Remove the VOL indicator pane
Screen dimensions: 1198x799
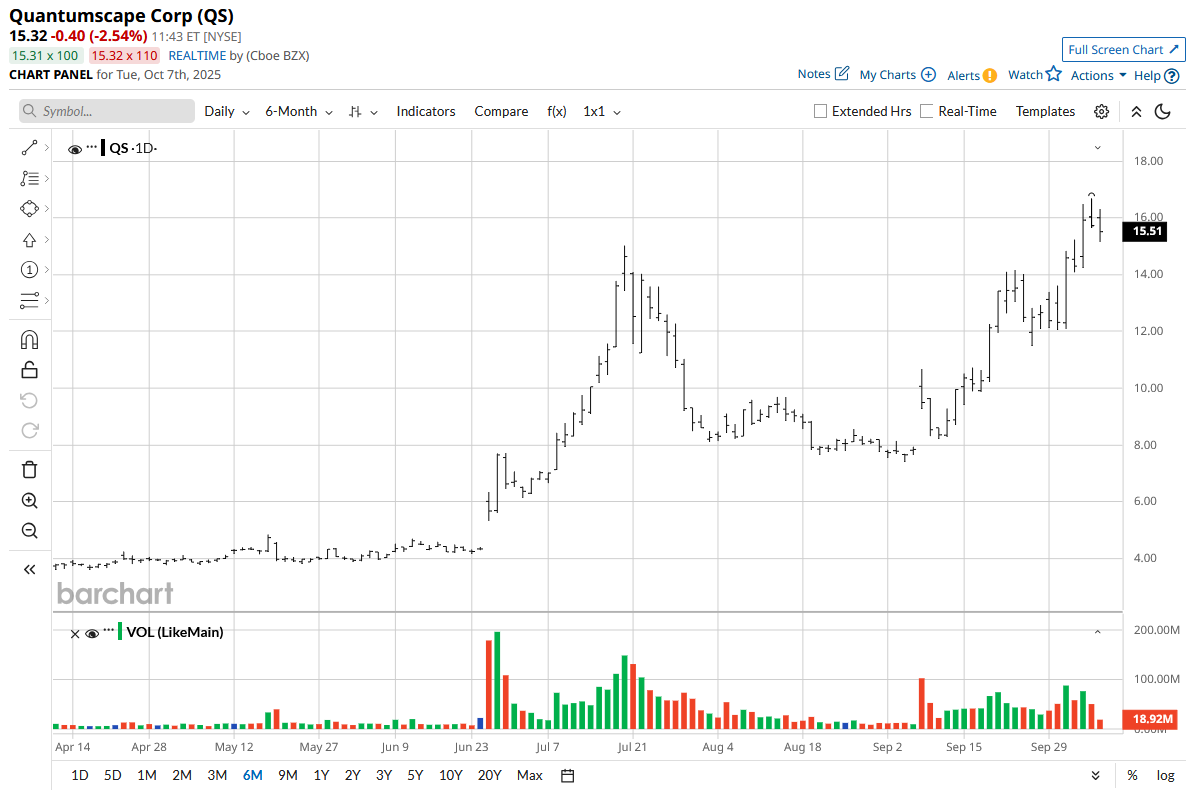(75, 634)
